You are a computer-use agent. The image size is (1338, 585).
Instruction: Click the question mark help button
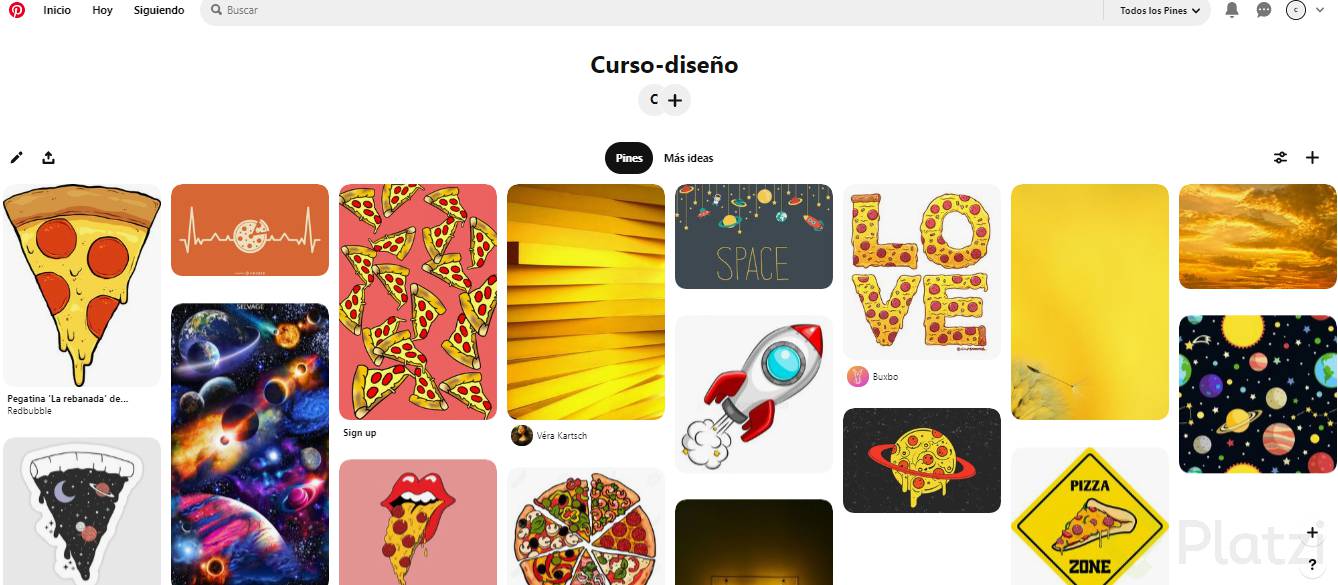pos(1313,565)
